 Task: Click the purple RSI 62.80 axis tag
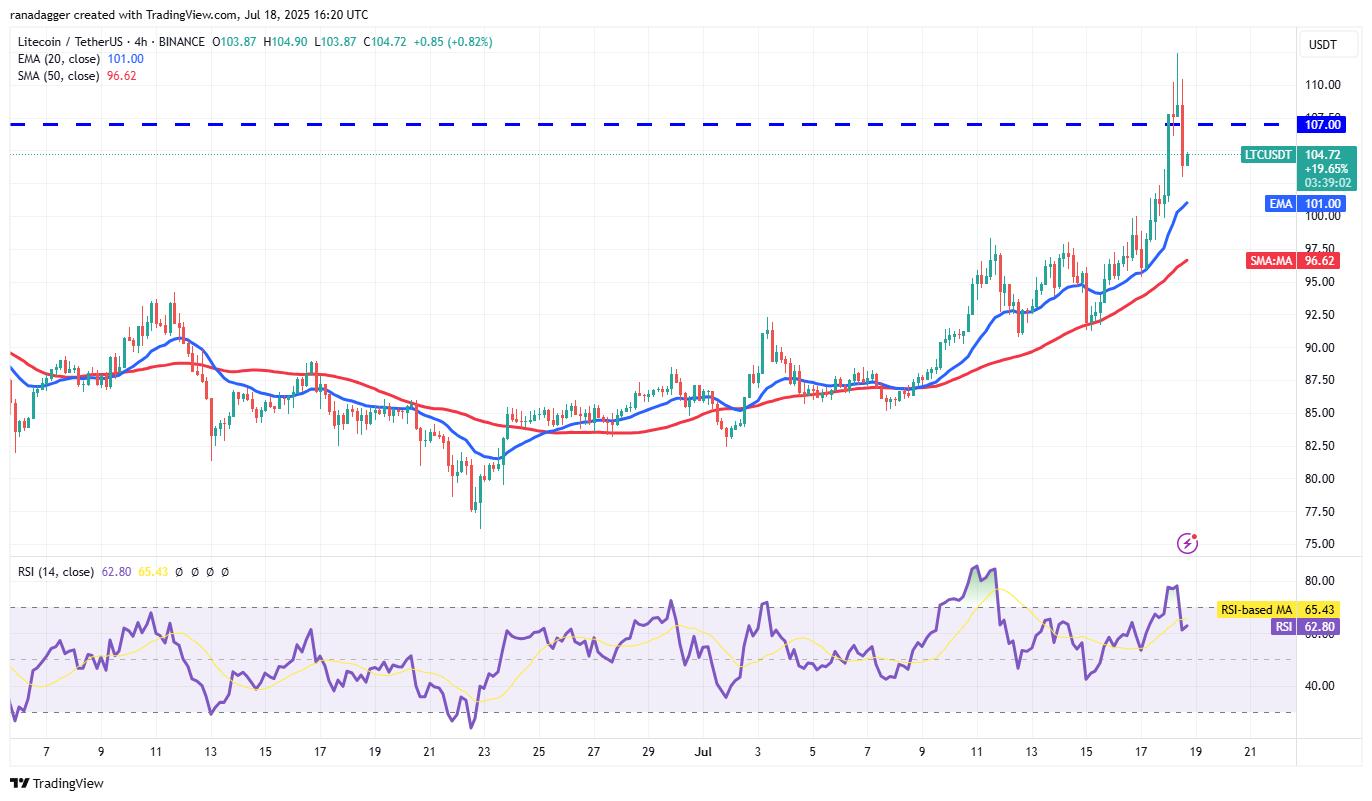(x=1281, y=627)
